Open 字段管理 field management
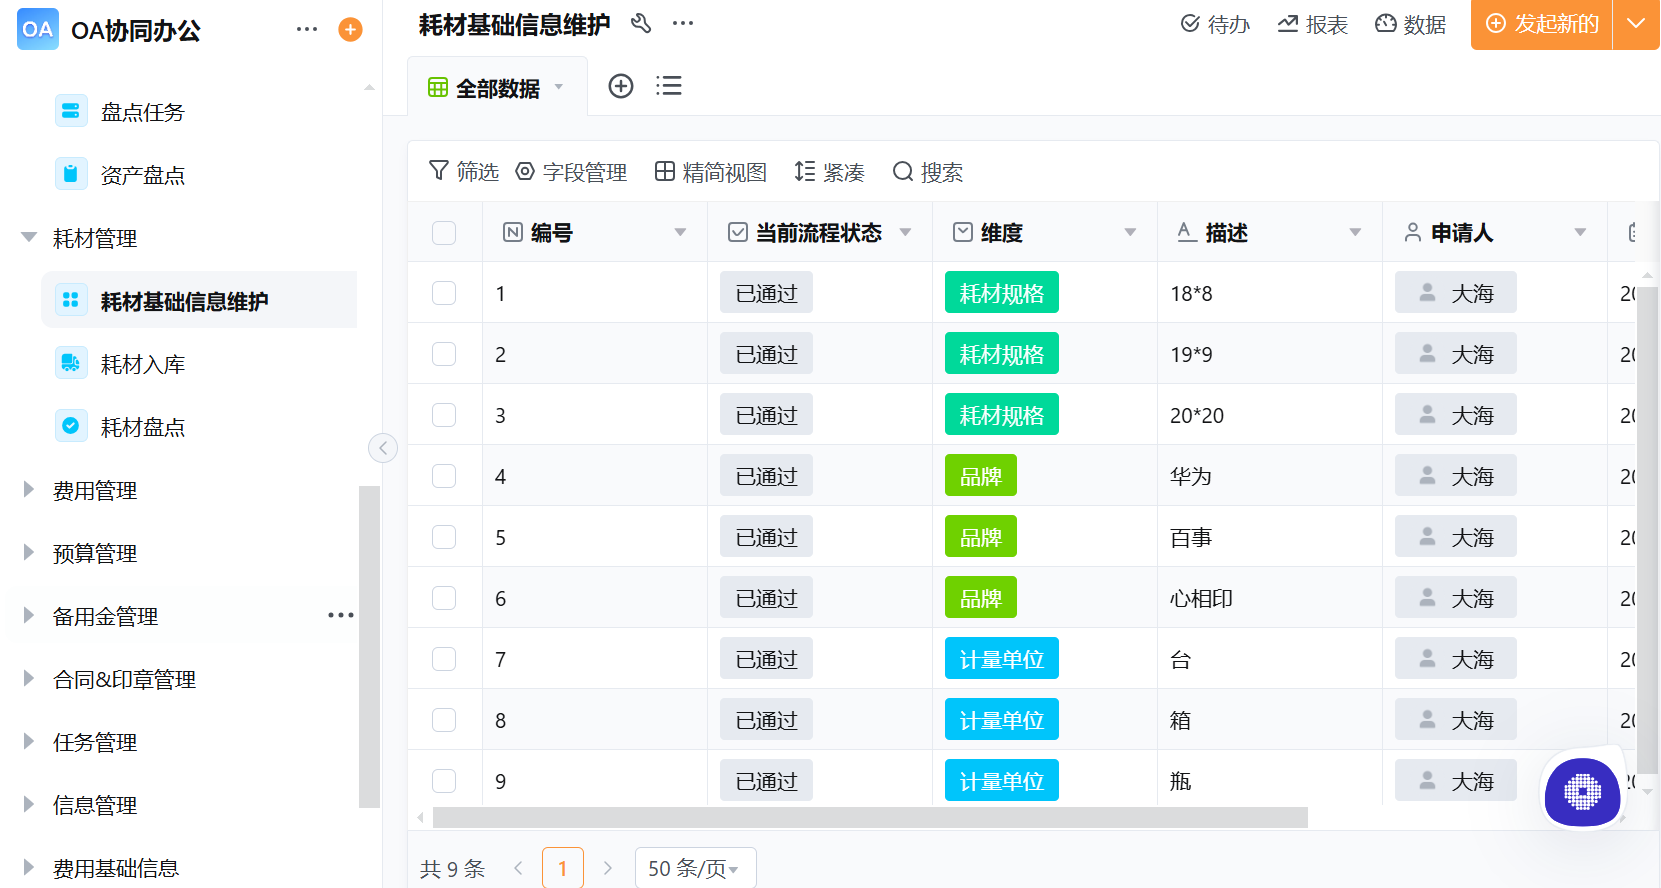The image size is (1661, 888). [x=571, y=172]
